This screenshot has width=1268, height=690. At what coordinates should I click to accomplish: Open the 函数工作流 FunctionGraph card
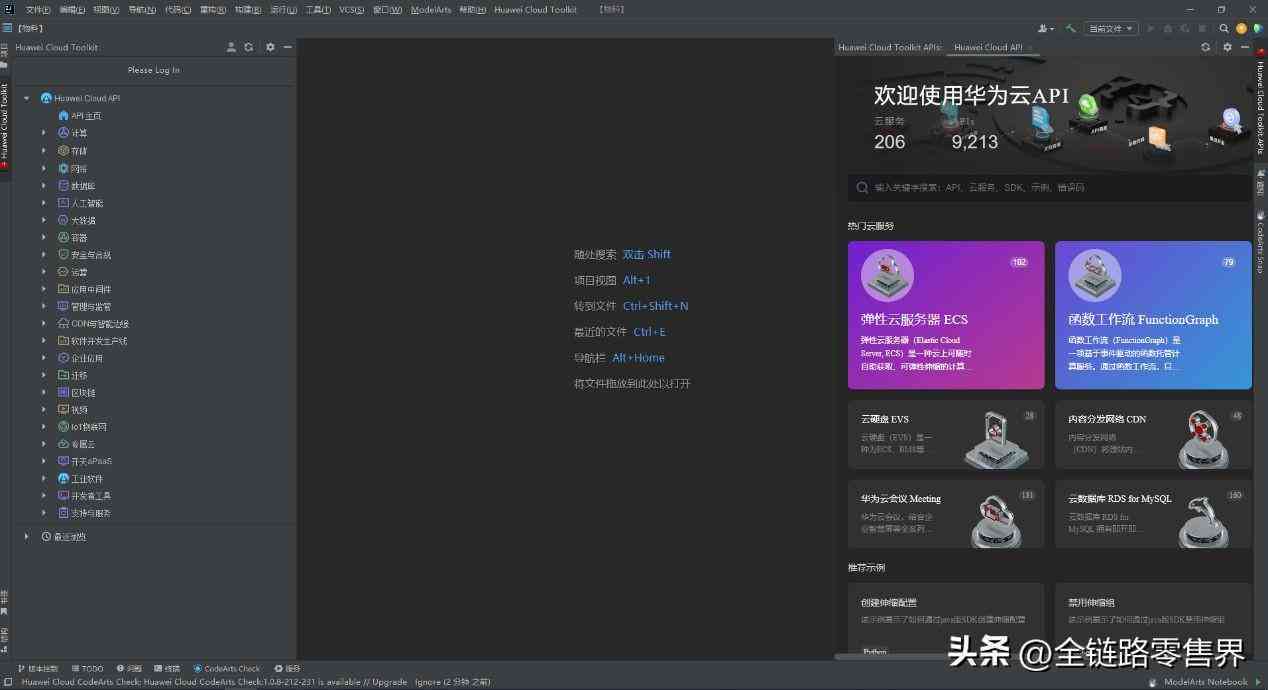coord(1153,315)
